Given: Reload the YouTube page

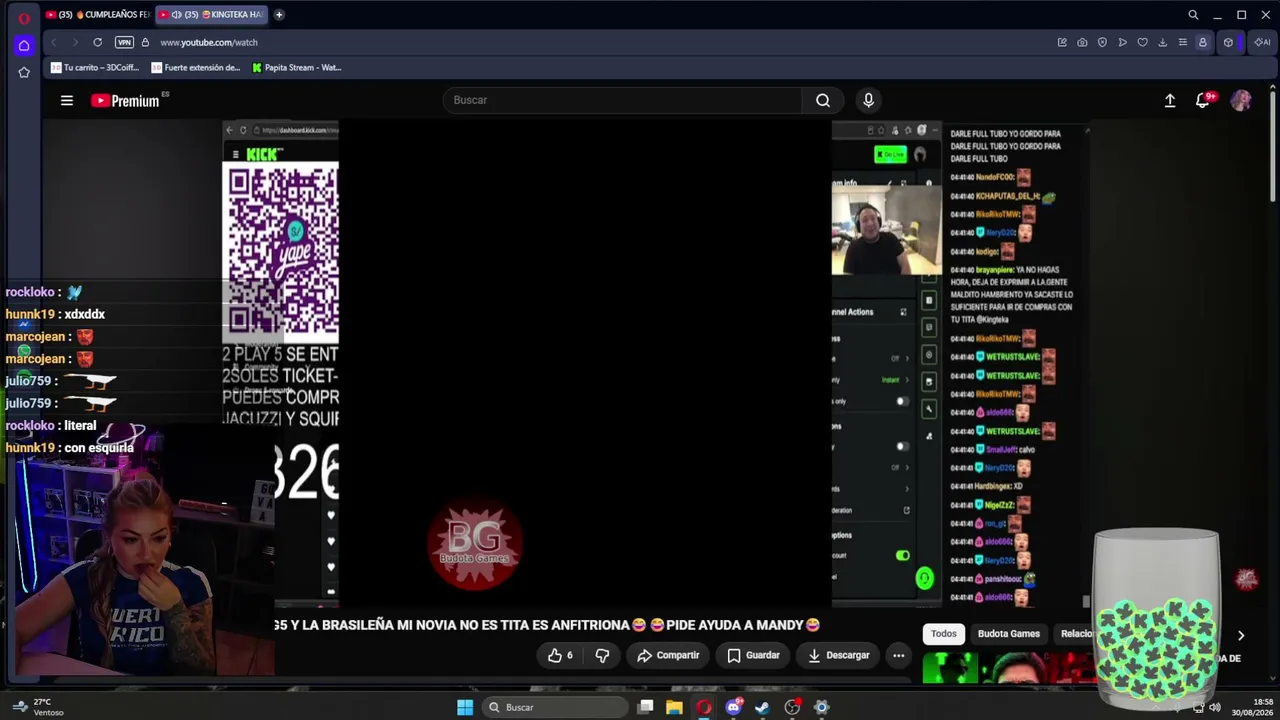Looking at the screenshot, I should (97, 42).
